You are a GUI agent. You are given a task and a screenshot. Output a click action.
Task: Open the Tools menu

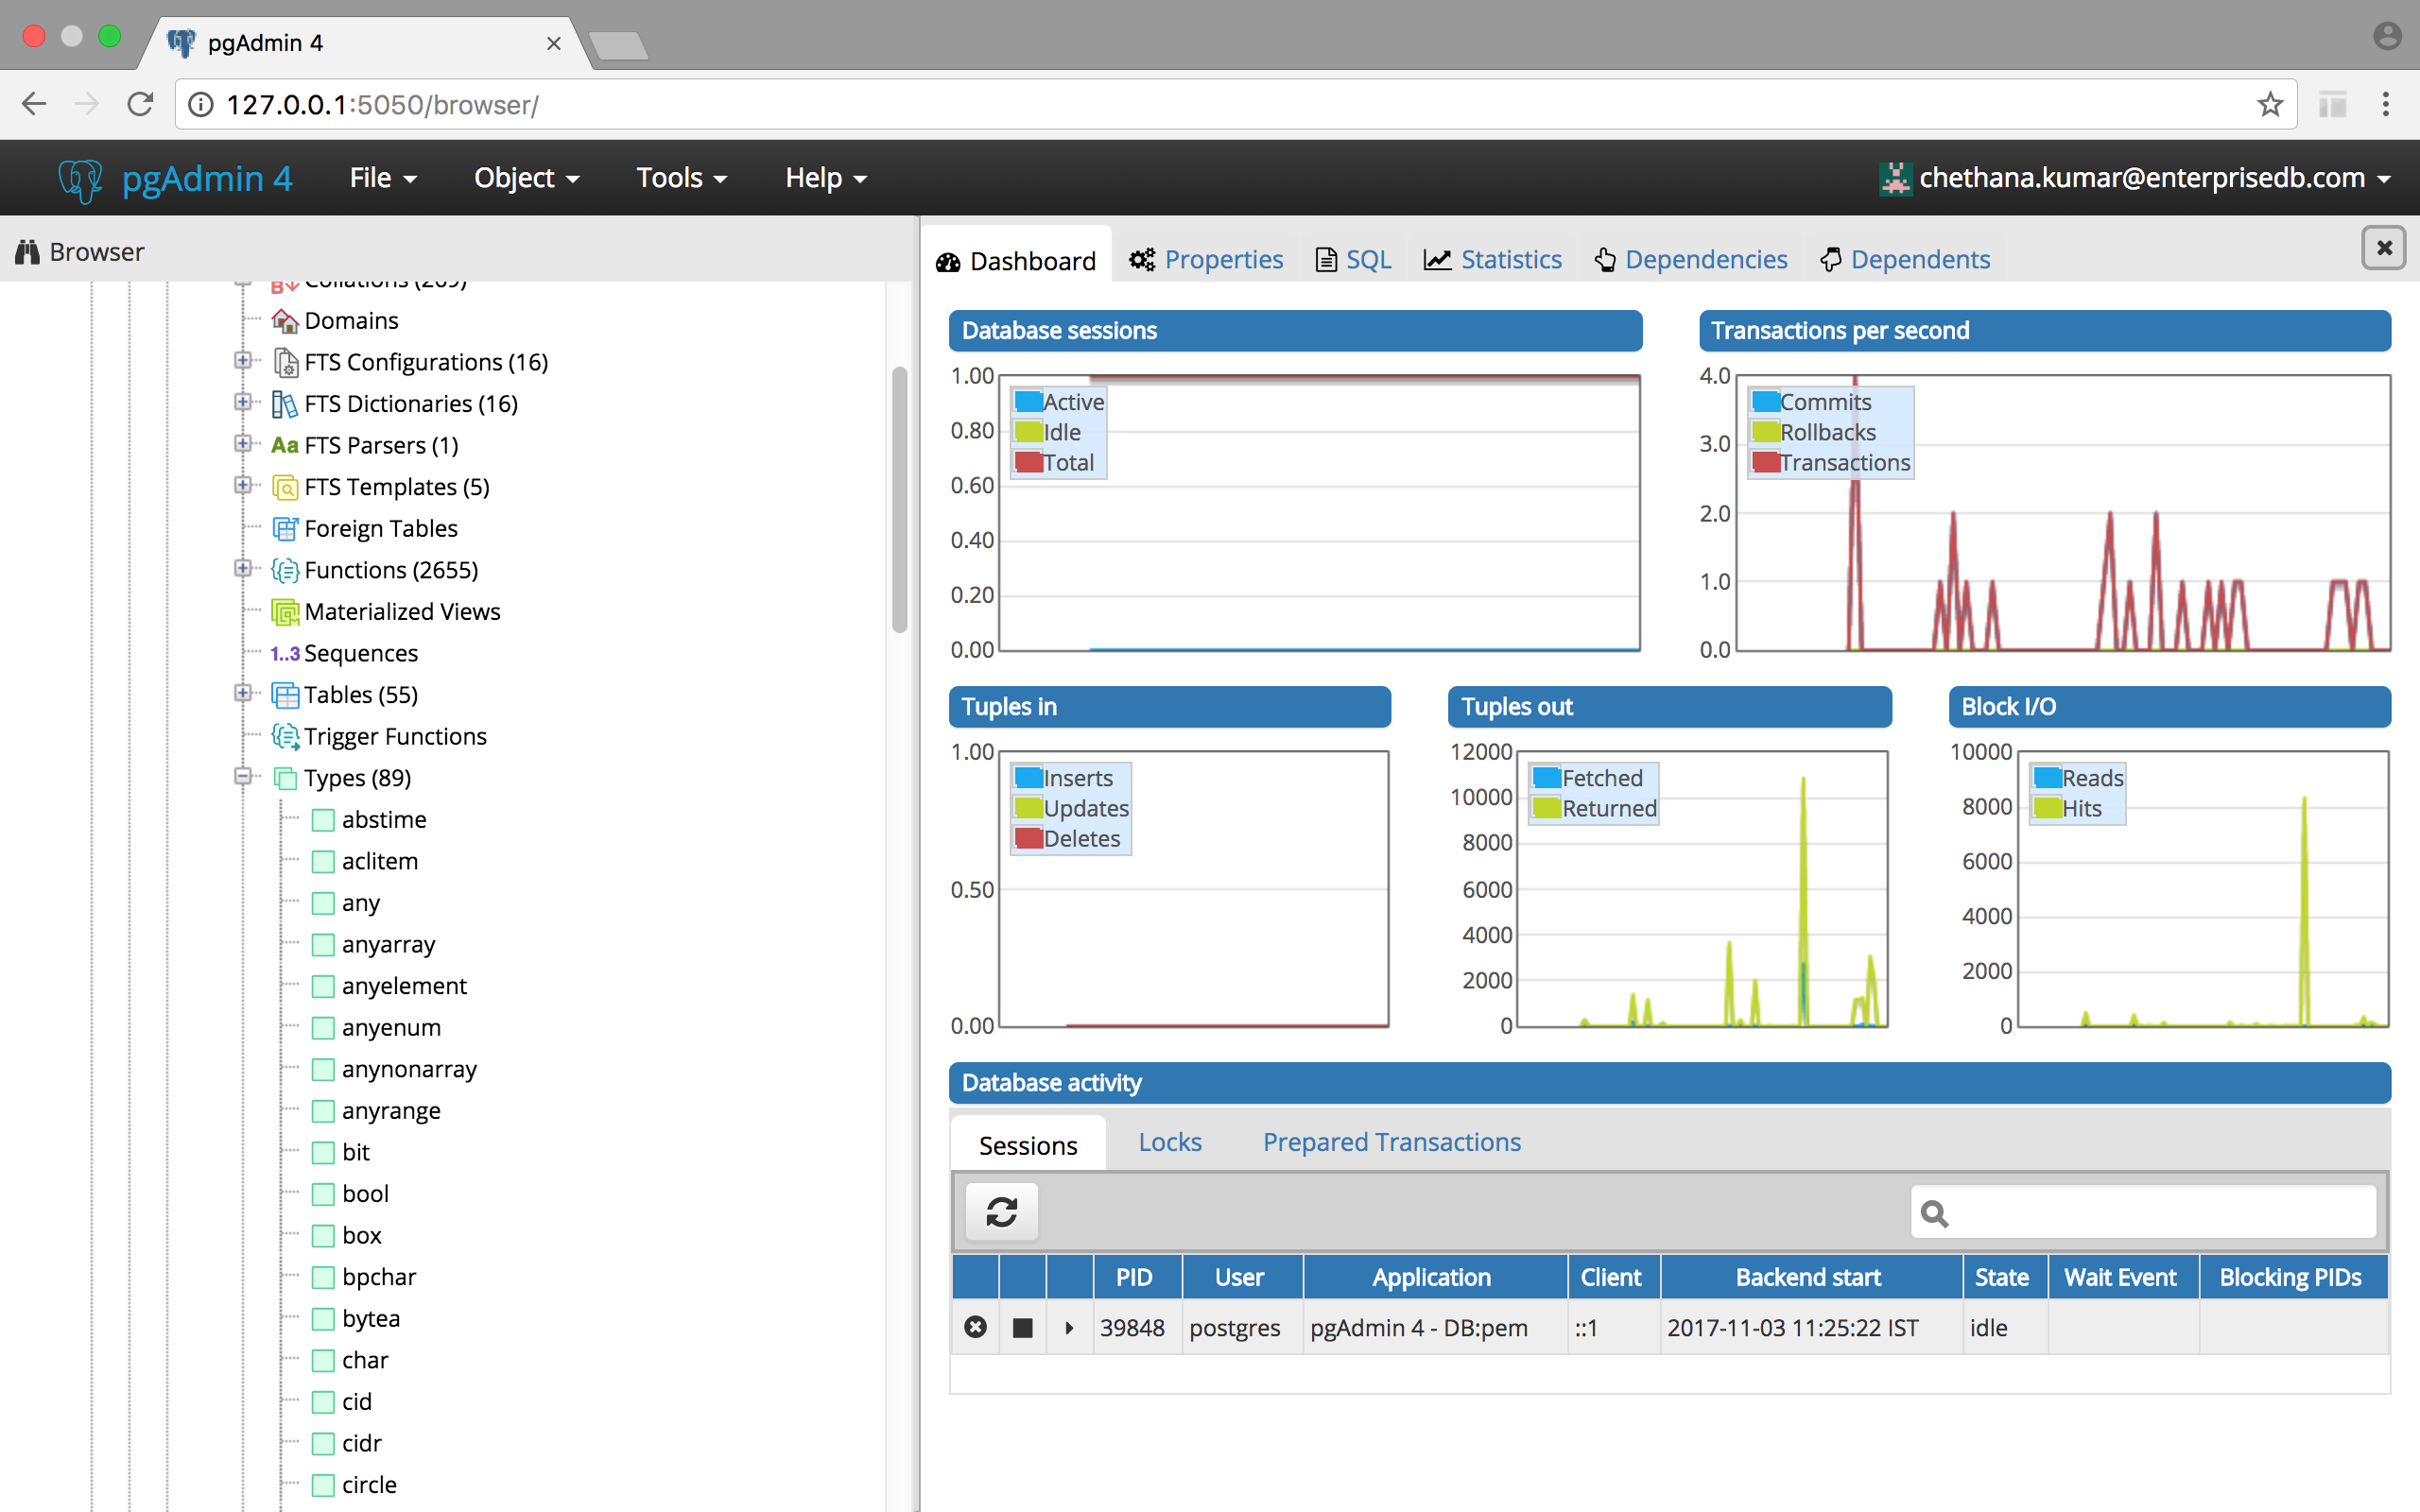[681, 178]
